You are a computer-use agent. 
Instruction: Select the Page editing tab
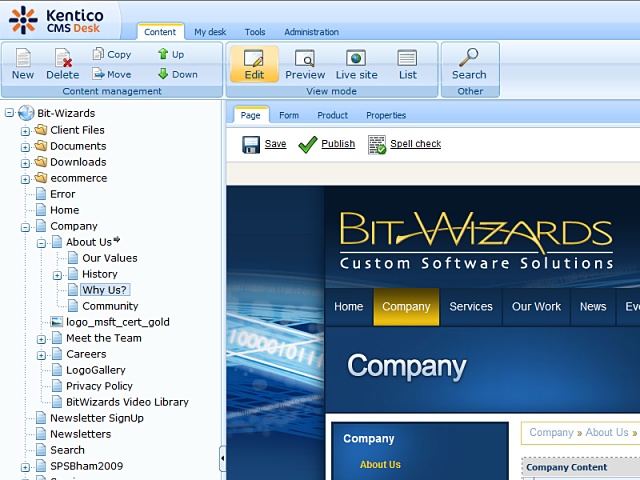[251, 115]
